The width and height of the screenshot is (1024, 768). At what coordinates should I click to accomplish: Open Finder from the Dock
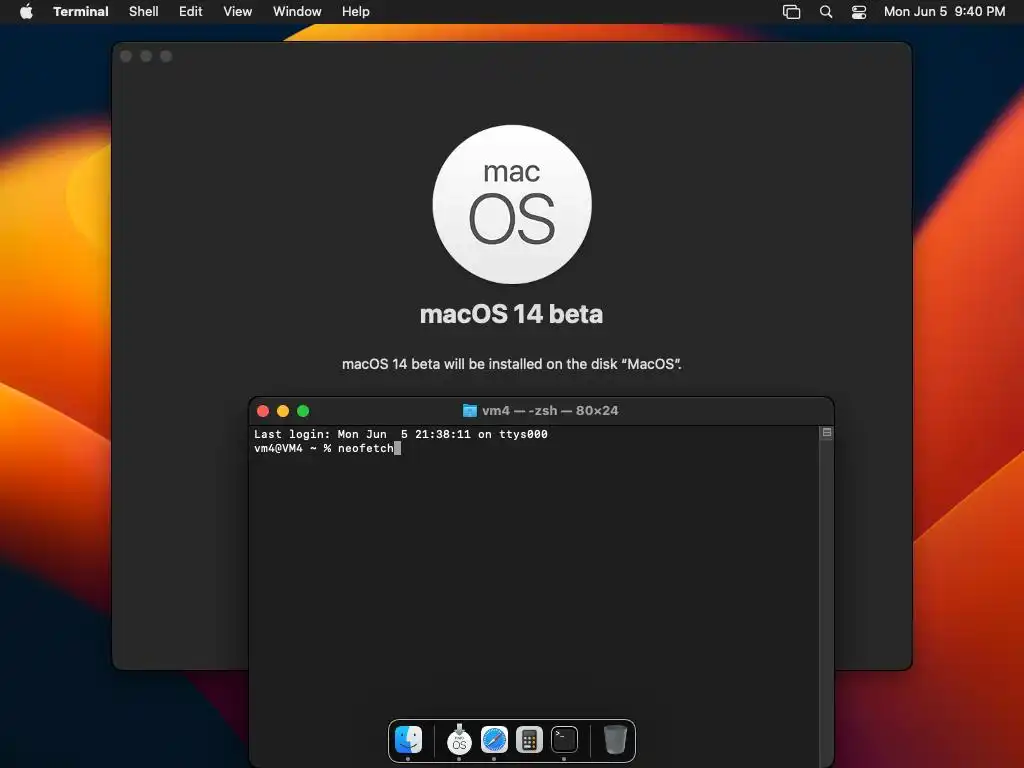pos(409,740)
